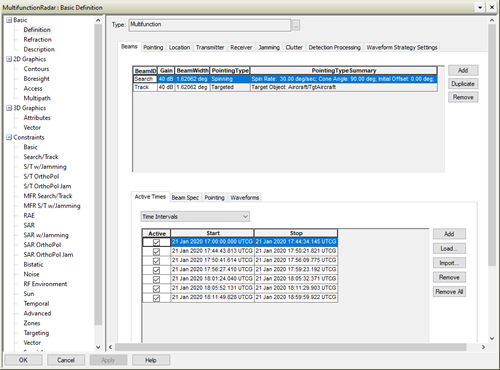The height and width of the screenshot is (370, 500).
Task: Collapse the 2D Graphics tree node
Action: tap(9, 59)
